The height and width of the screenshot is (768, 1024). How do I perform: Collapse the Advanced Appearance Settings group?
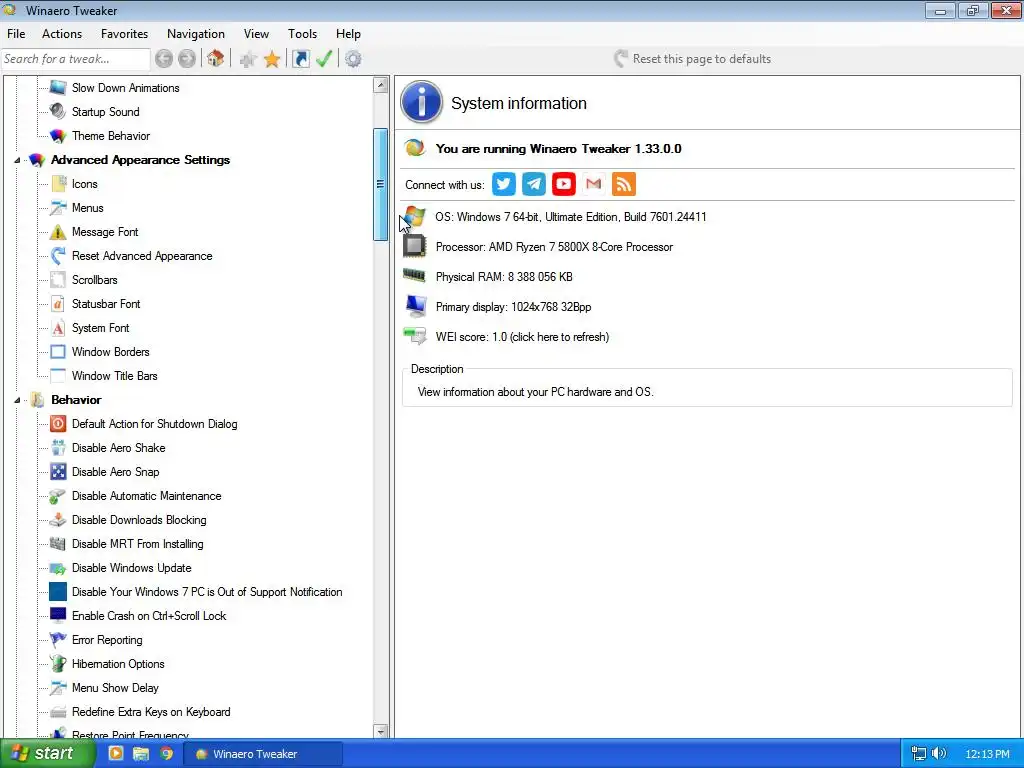18,160
